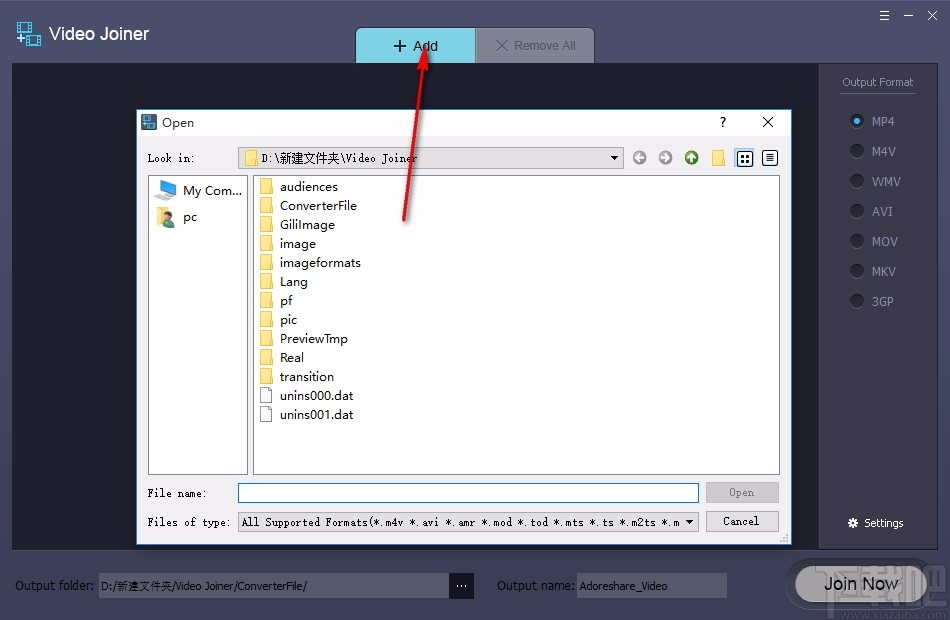Create new folder in Open dialog
Screen dimensions: 950x620
(x=718, y=158)
